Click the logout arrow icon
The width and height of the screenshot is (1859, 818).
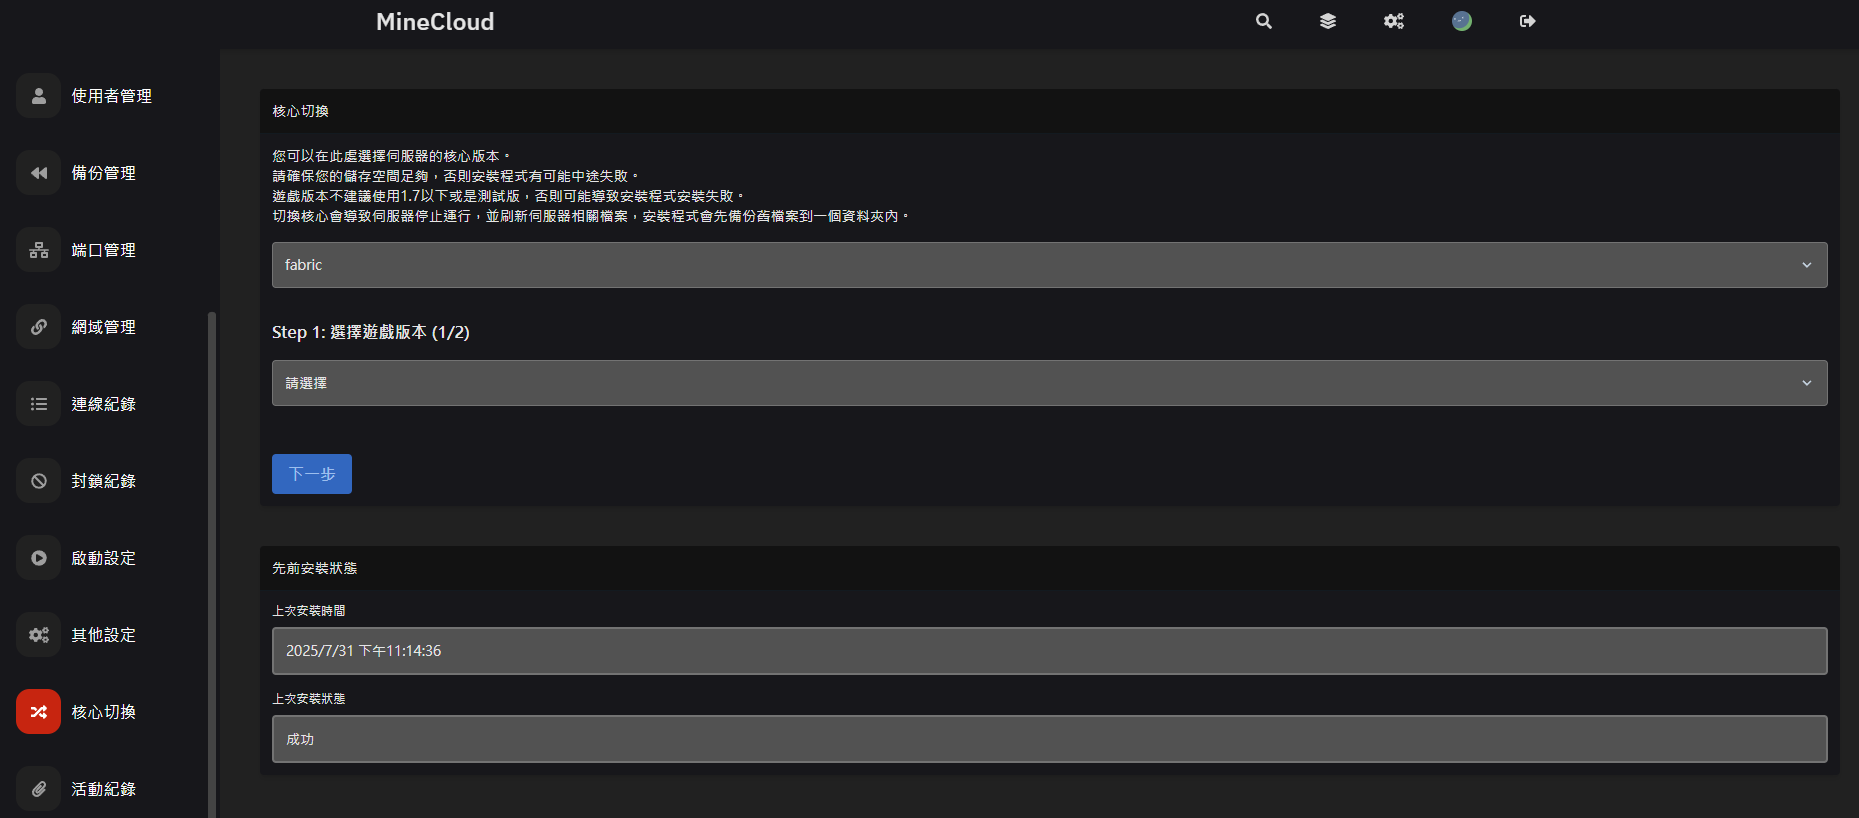pos(1528,21)
